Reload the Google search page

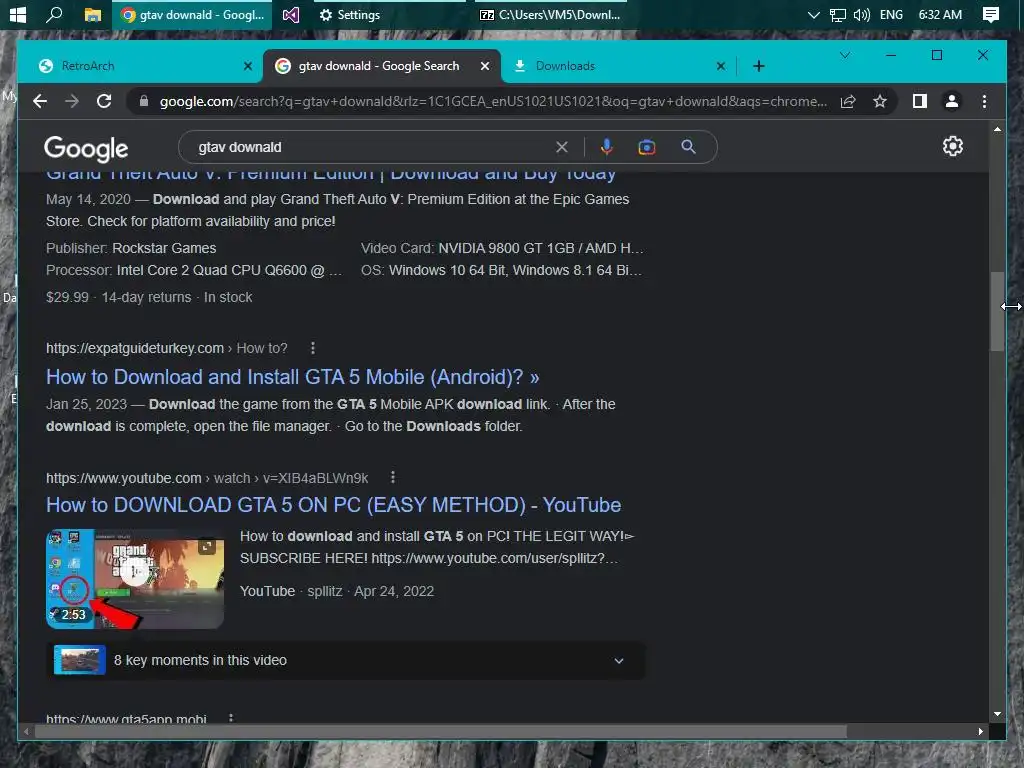click(104, 101)
